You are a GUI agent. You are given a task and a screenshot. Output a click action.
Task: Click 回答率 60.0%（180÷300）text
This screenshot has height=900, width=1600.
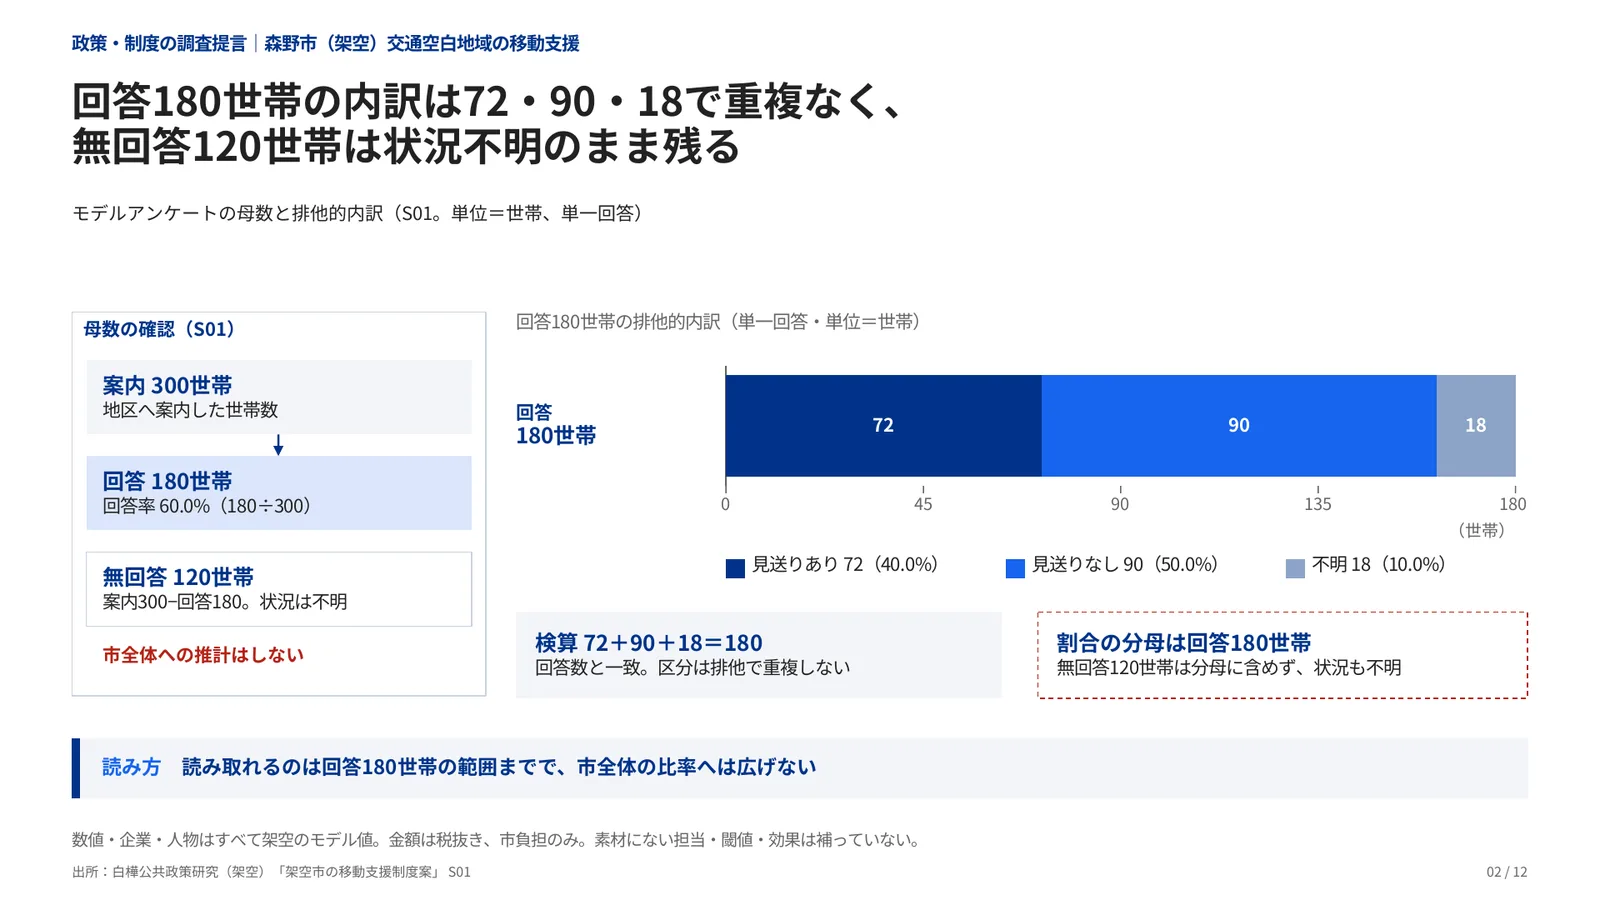point(207,506)
